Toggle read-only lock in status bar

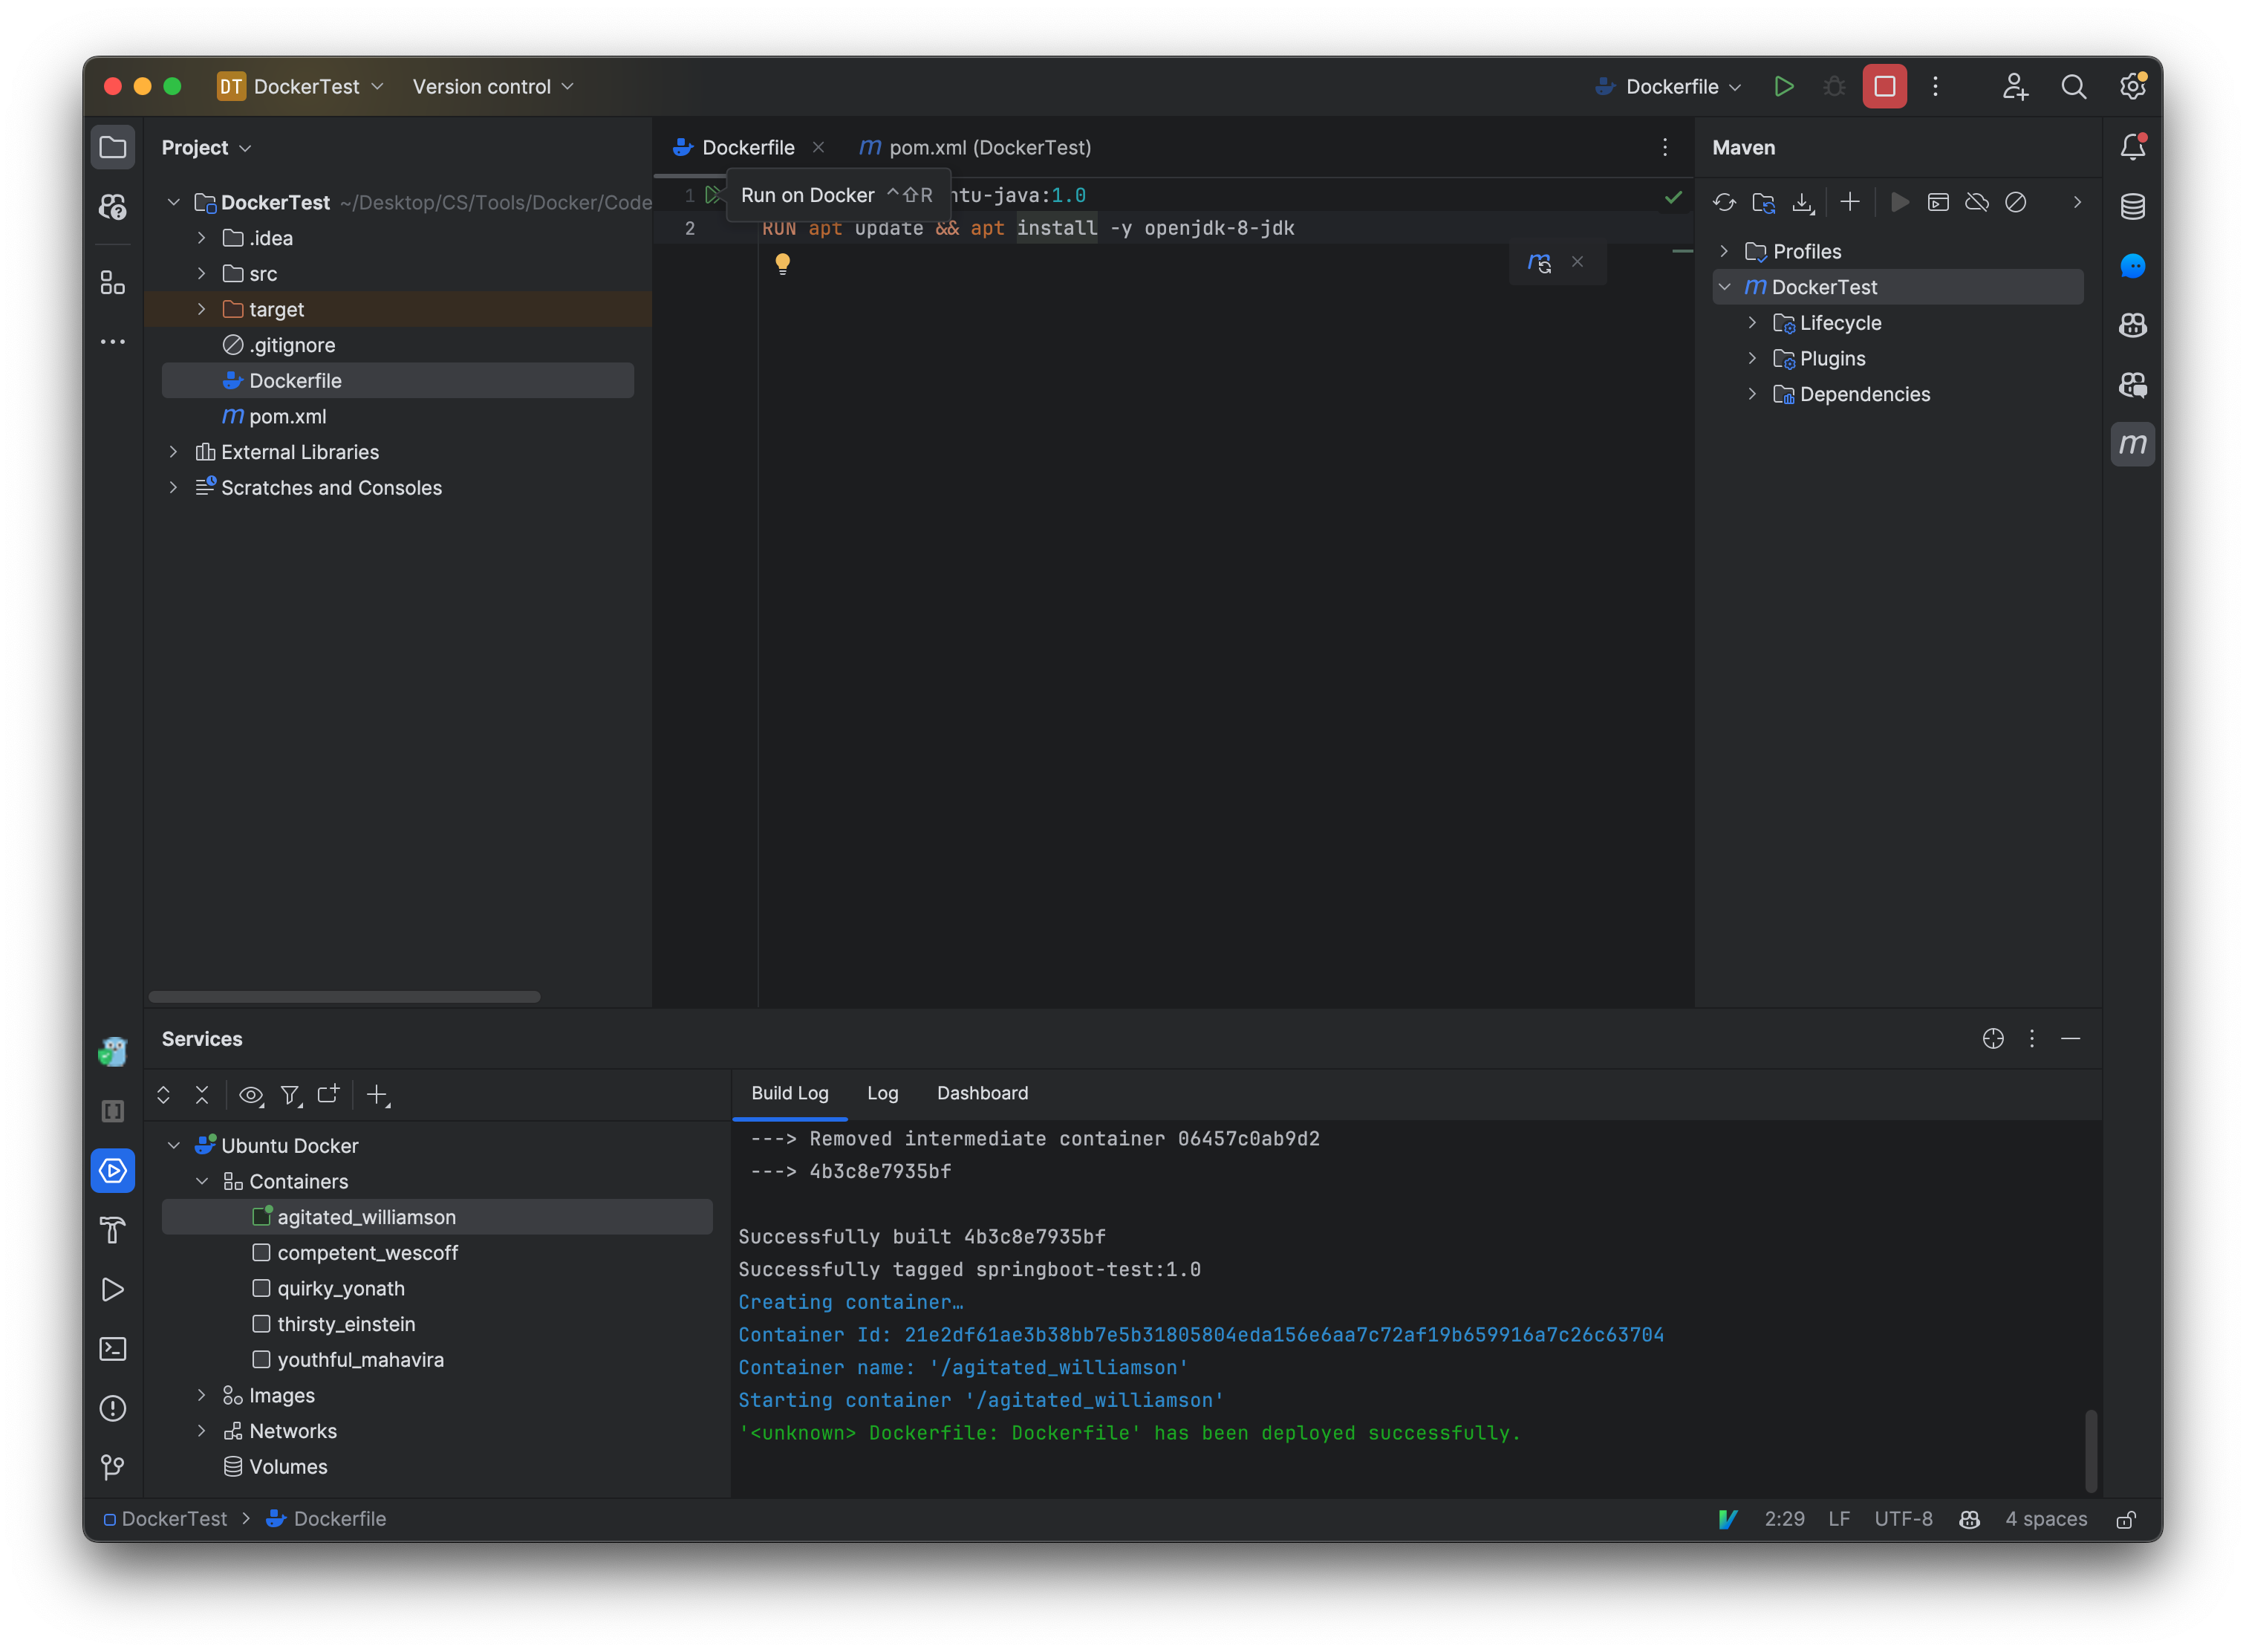pos(2125,1520)
